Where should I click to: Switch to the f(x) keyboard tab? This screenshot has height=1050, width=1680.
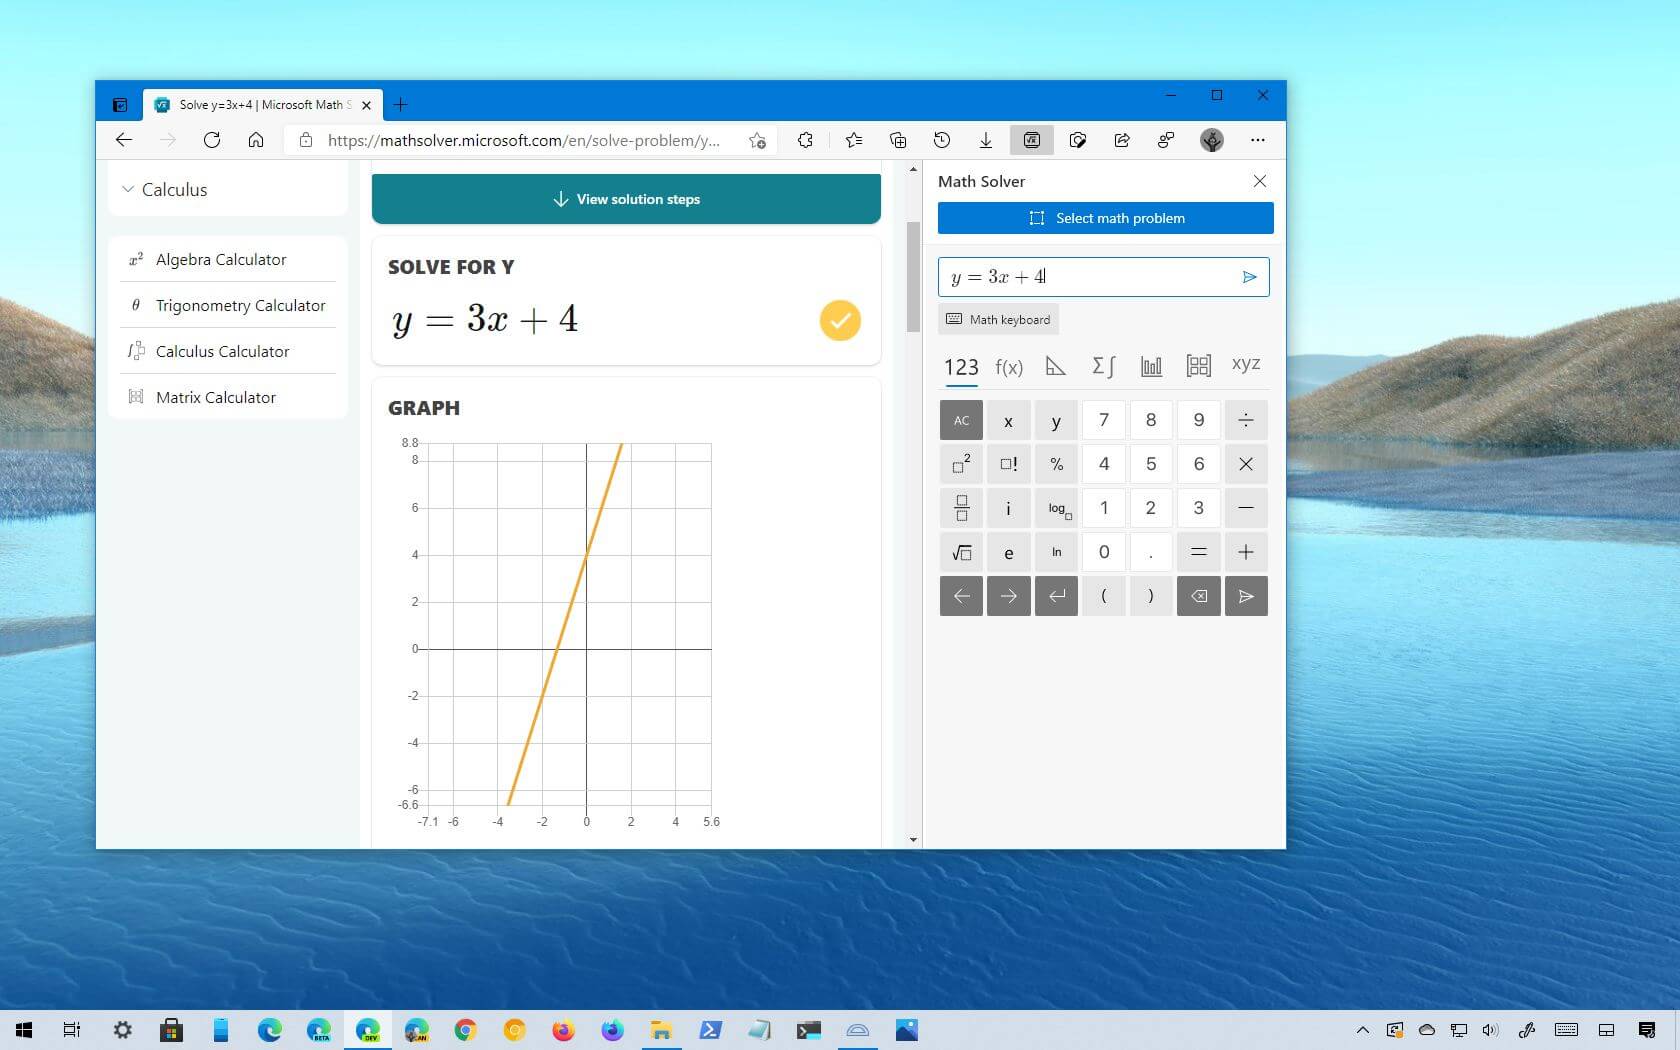(1009, 367)
